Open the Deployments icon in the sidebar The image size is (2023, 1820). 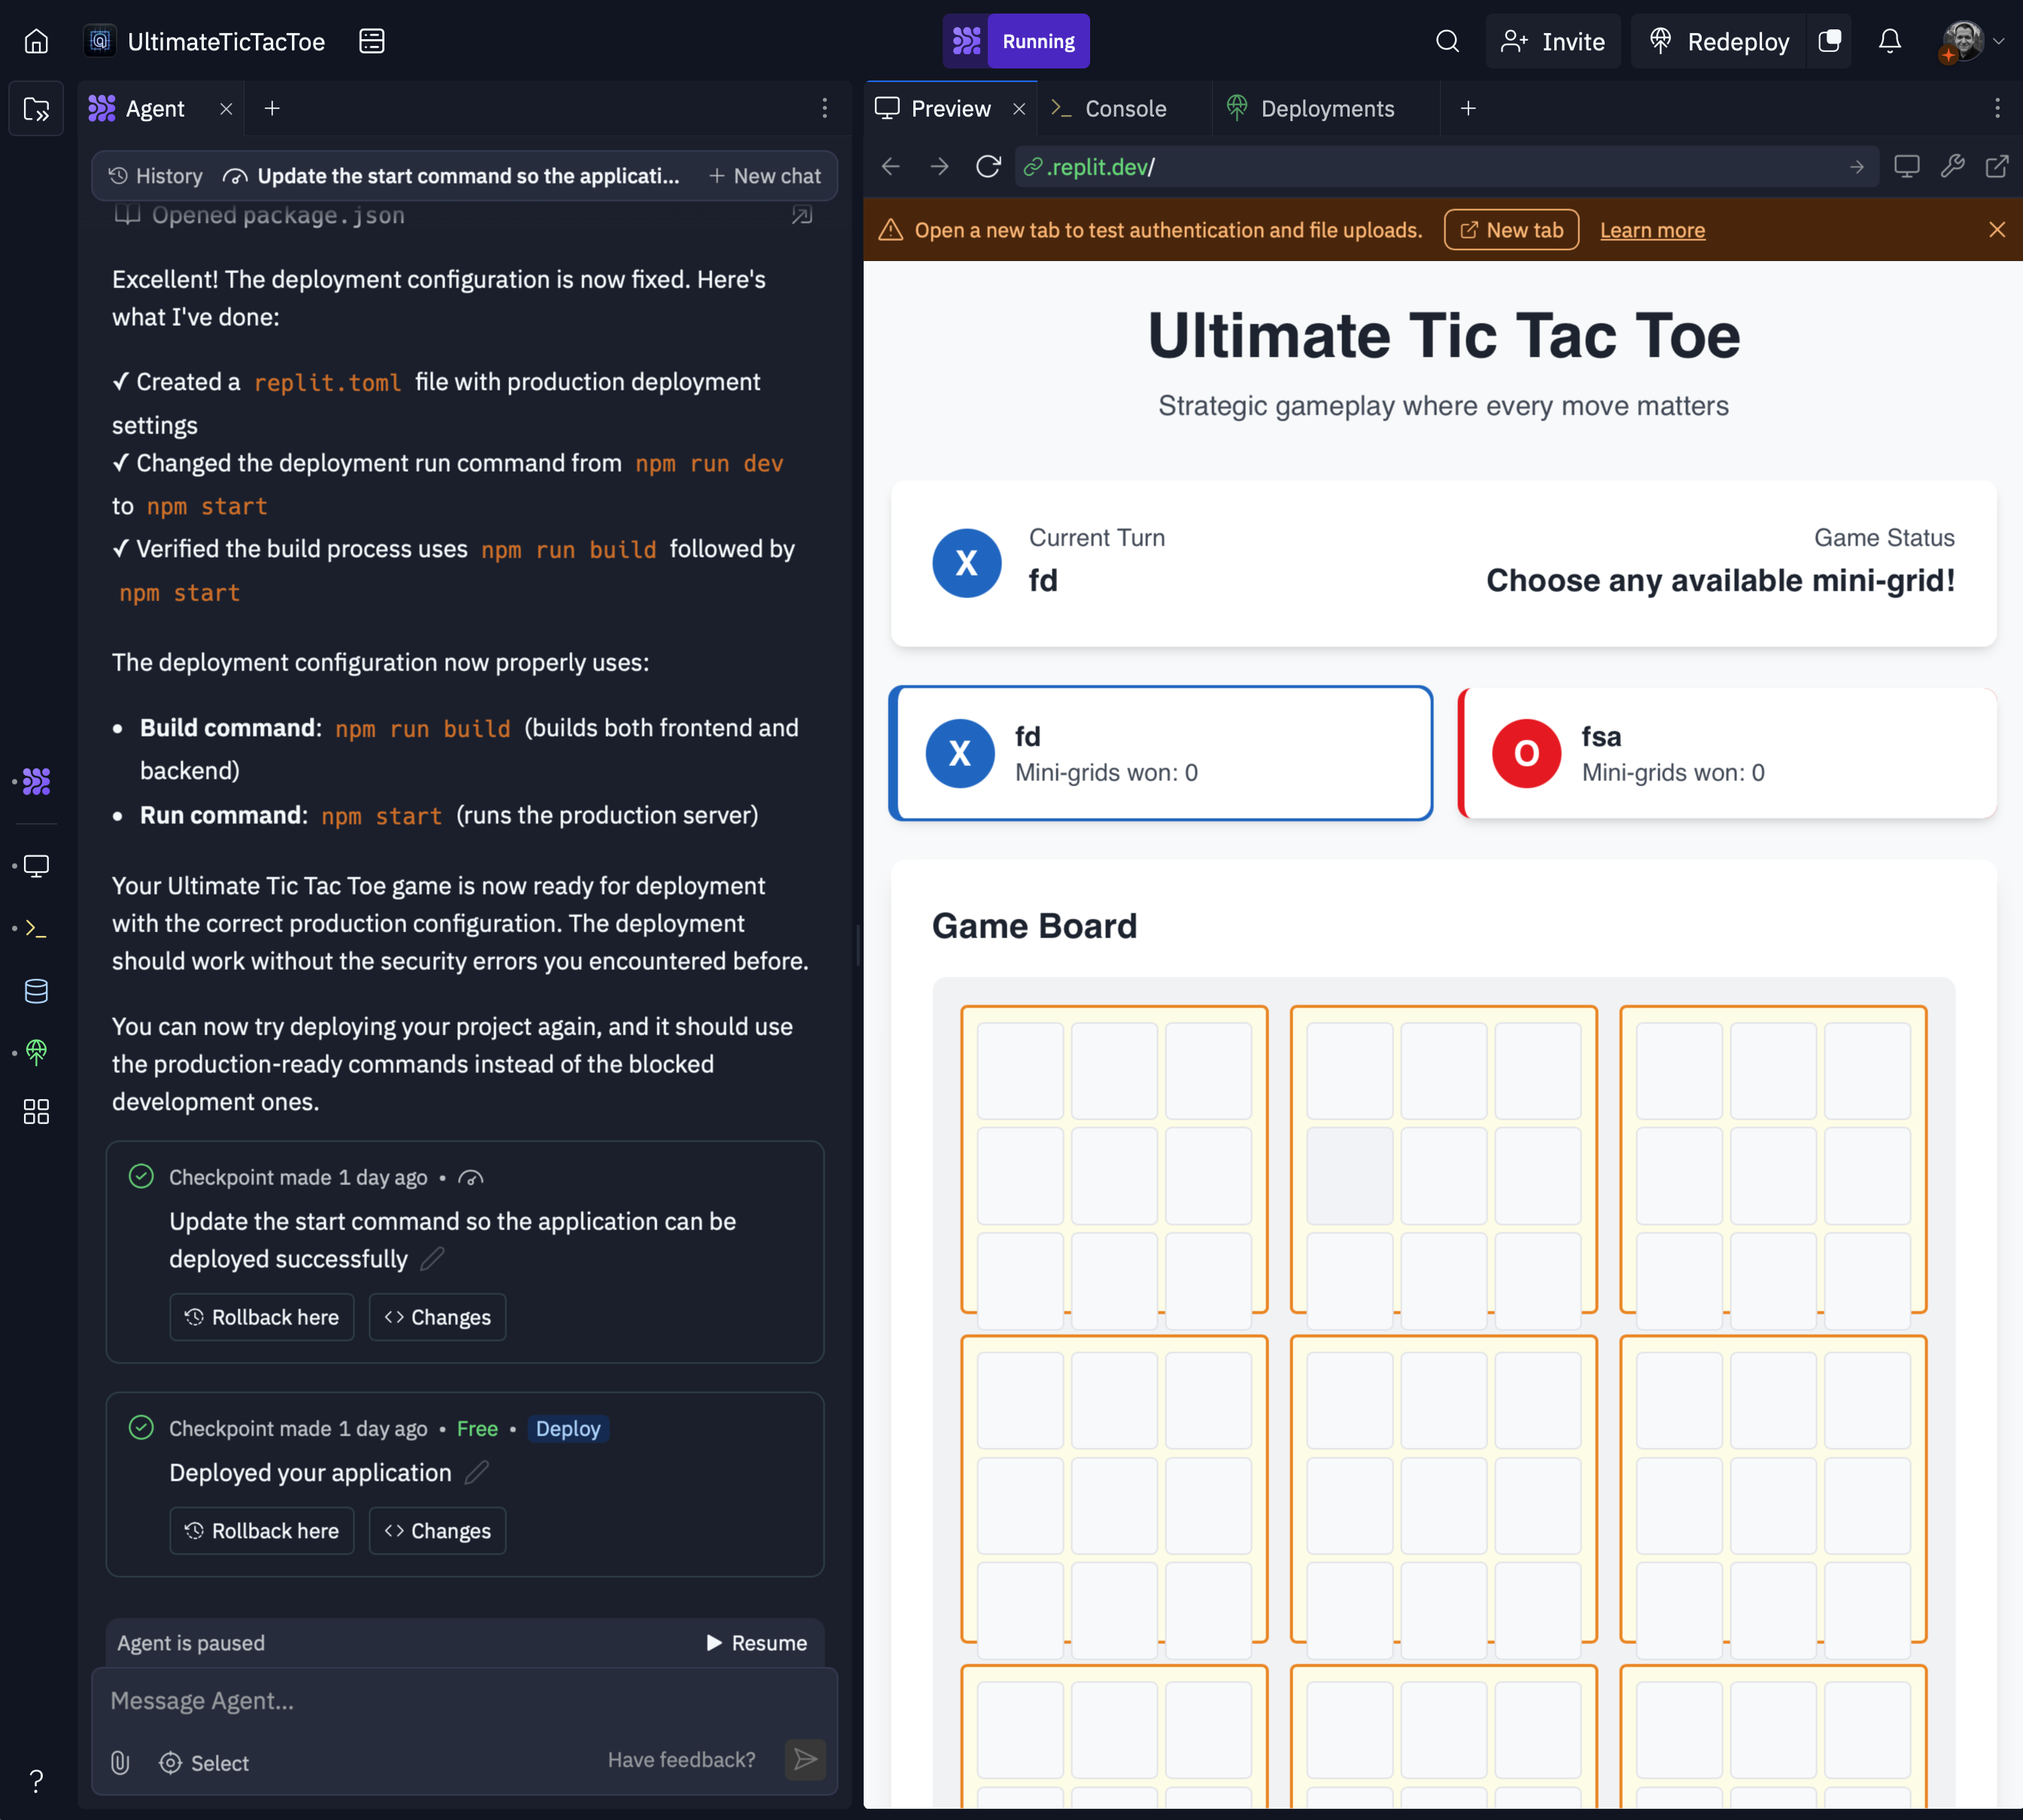click(36, 1051)
